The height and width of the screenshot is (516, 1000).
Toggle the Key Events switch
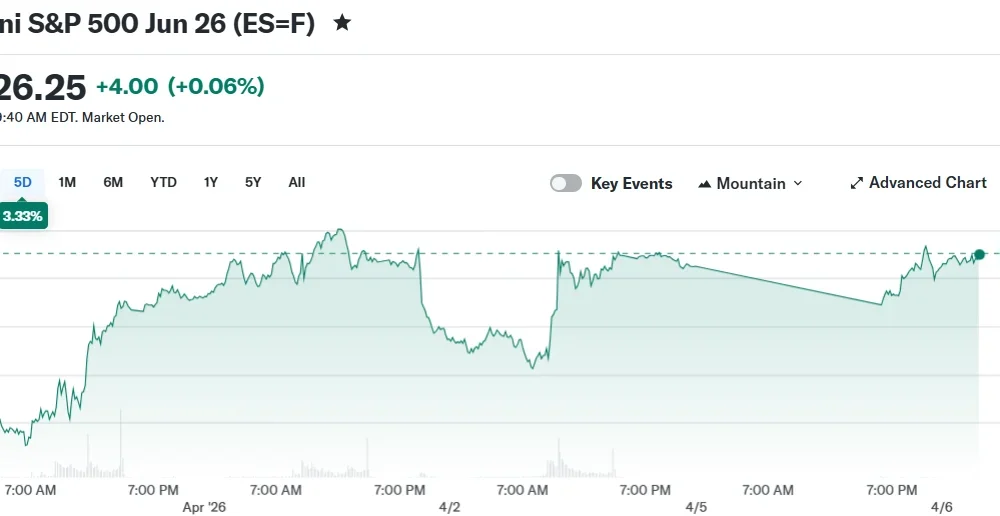point(566,183)
